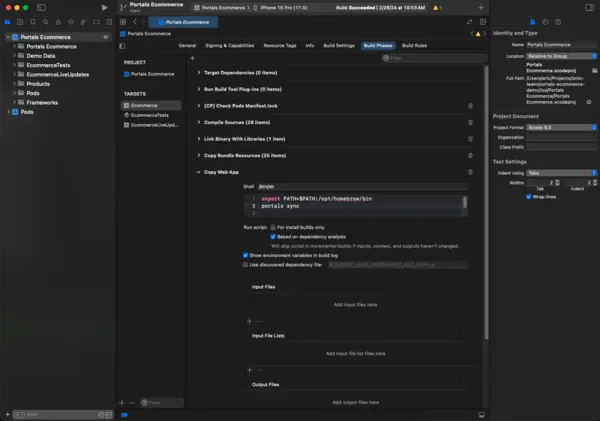Viewport: 600px width, 421px height.
Task: Switch to the Build Settings tab
Action: (339, 45)
